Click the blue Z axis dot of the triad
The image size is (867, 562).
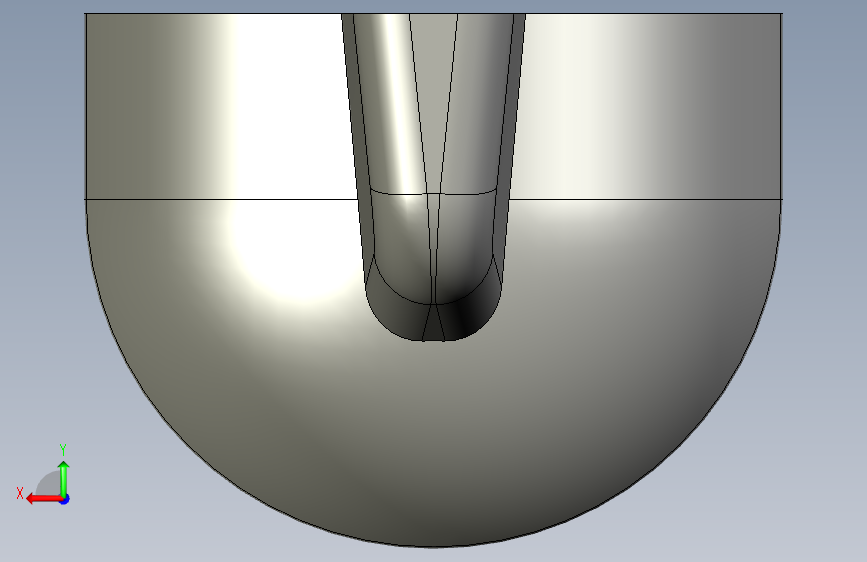tap(65, 499)
